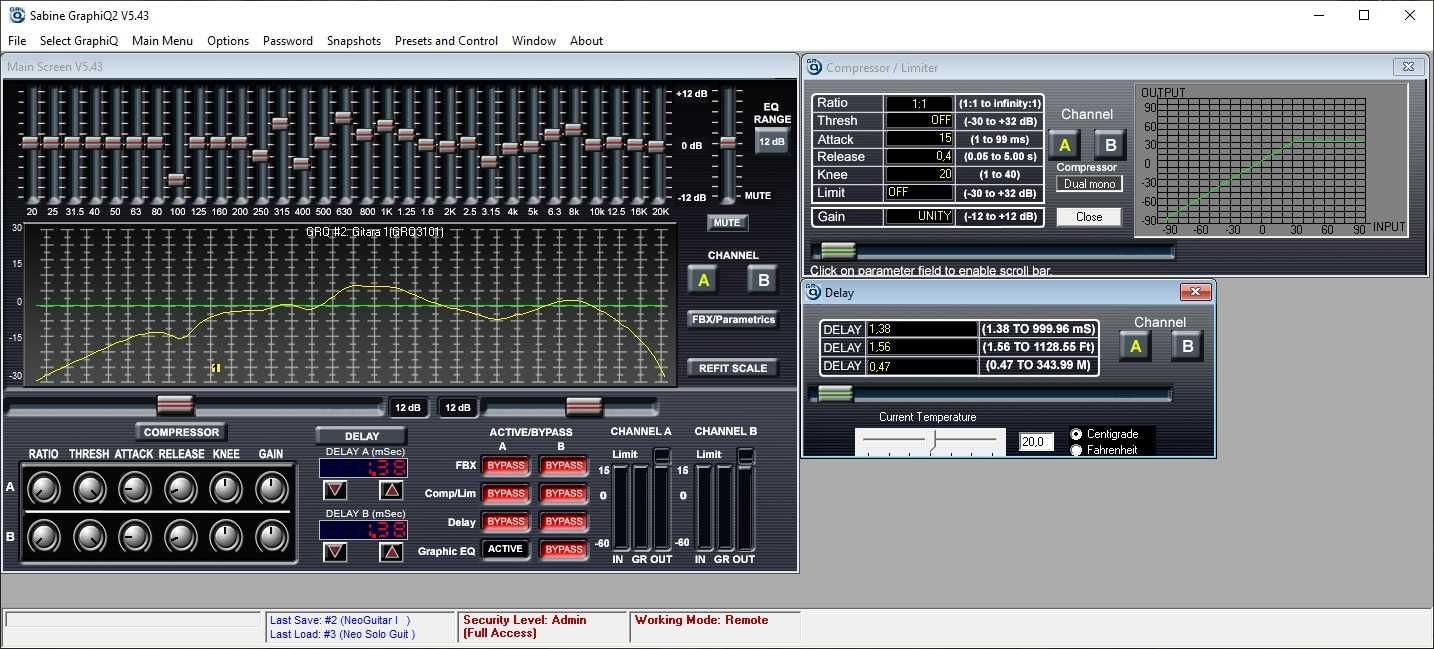The image size is (1434, 649).
Task: Click Close in the Compressor / Limiter window
Action: coord(1089,217)
